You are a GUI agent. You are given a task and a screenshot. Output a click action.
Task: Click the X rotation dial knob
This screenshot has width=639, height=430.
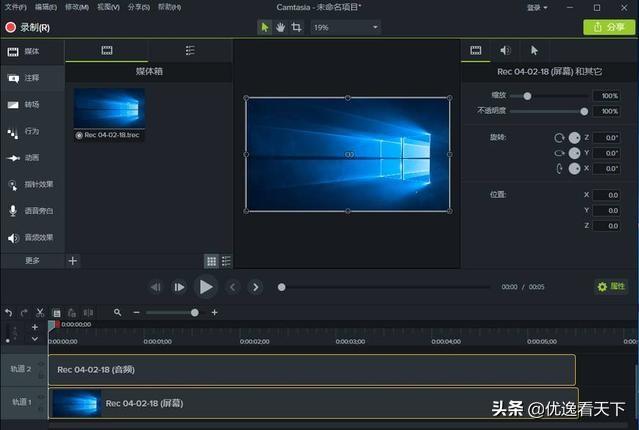click(x=574, y=168)
